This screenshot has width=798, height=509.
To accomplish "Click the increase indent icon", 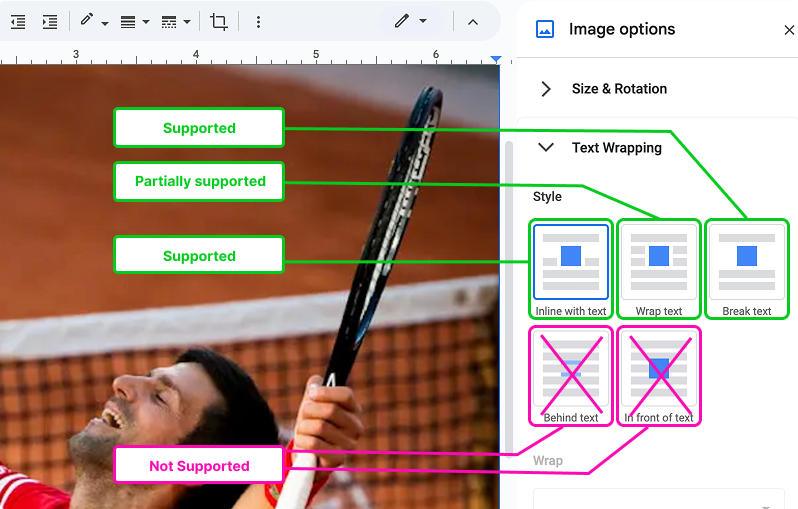I will (x=49, y=21).
